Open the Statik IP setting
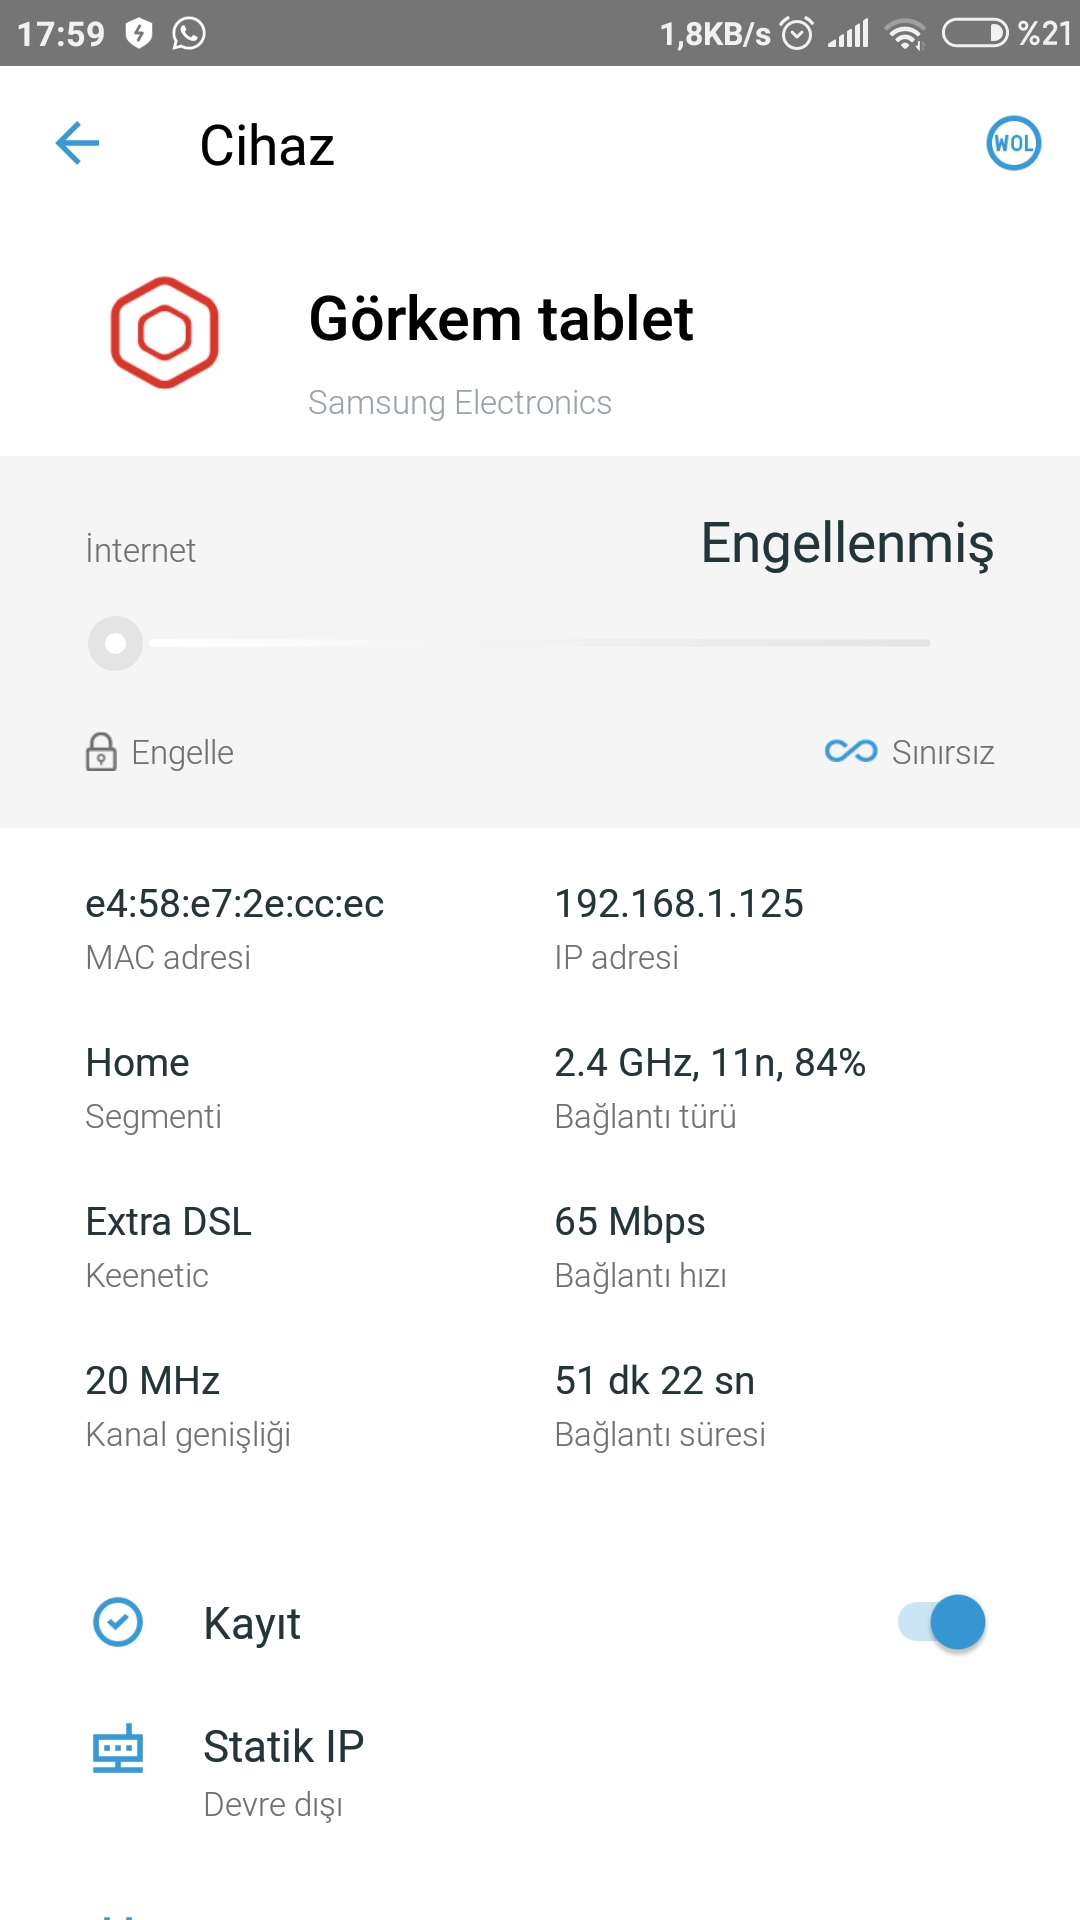The image size is (1080, 1920). 540,1772
